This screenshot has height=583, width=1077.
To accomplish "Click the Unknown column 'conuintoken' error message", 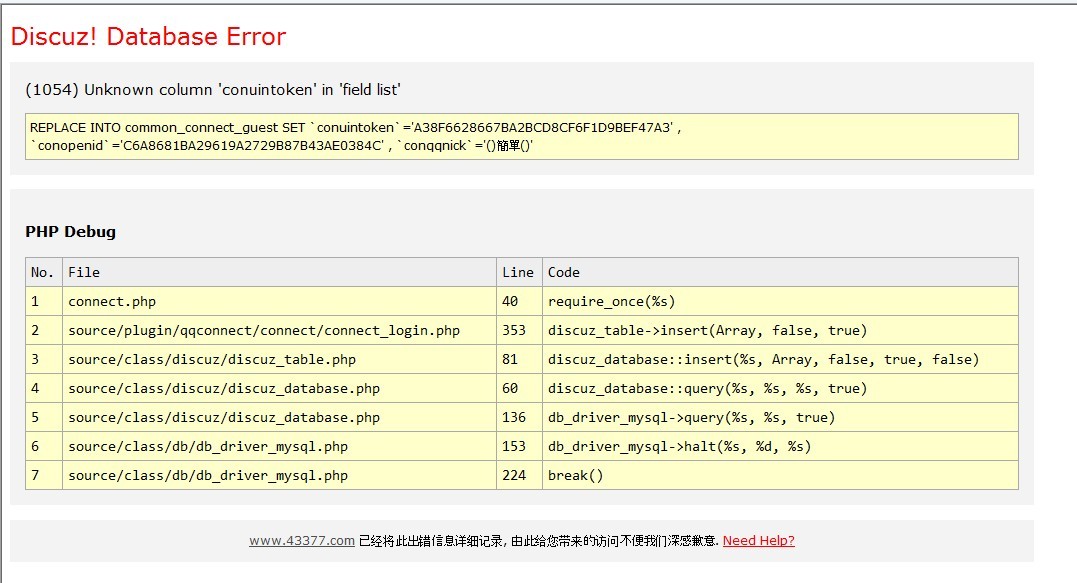I will [x=212, y=90].
